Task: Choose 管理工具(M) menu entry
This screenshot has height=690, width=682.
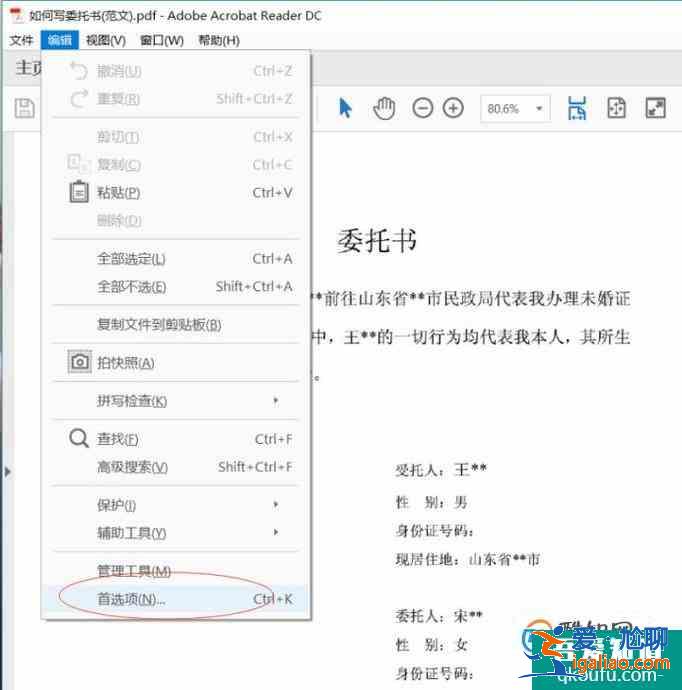Action: pyautogui.click(x=176, y=571)
